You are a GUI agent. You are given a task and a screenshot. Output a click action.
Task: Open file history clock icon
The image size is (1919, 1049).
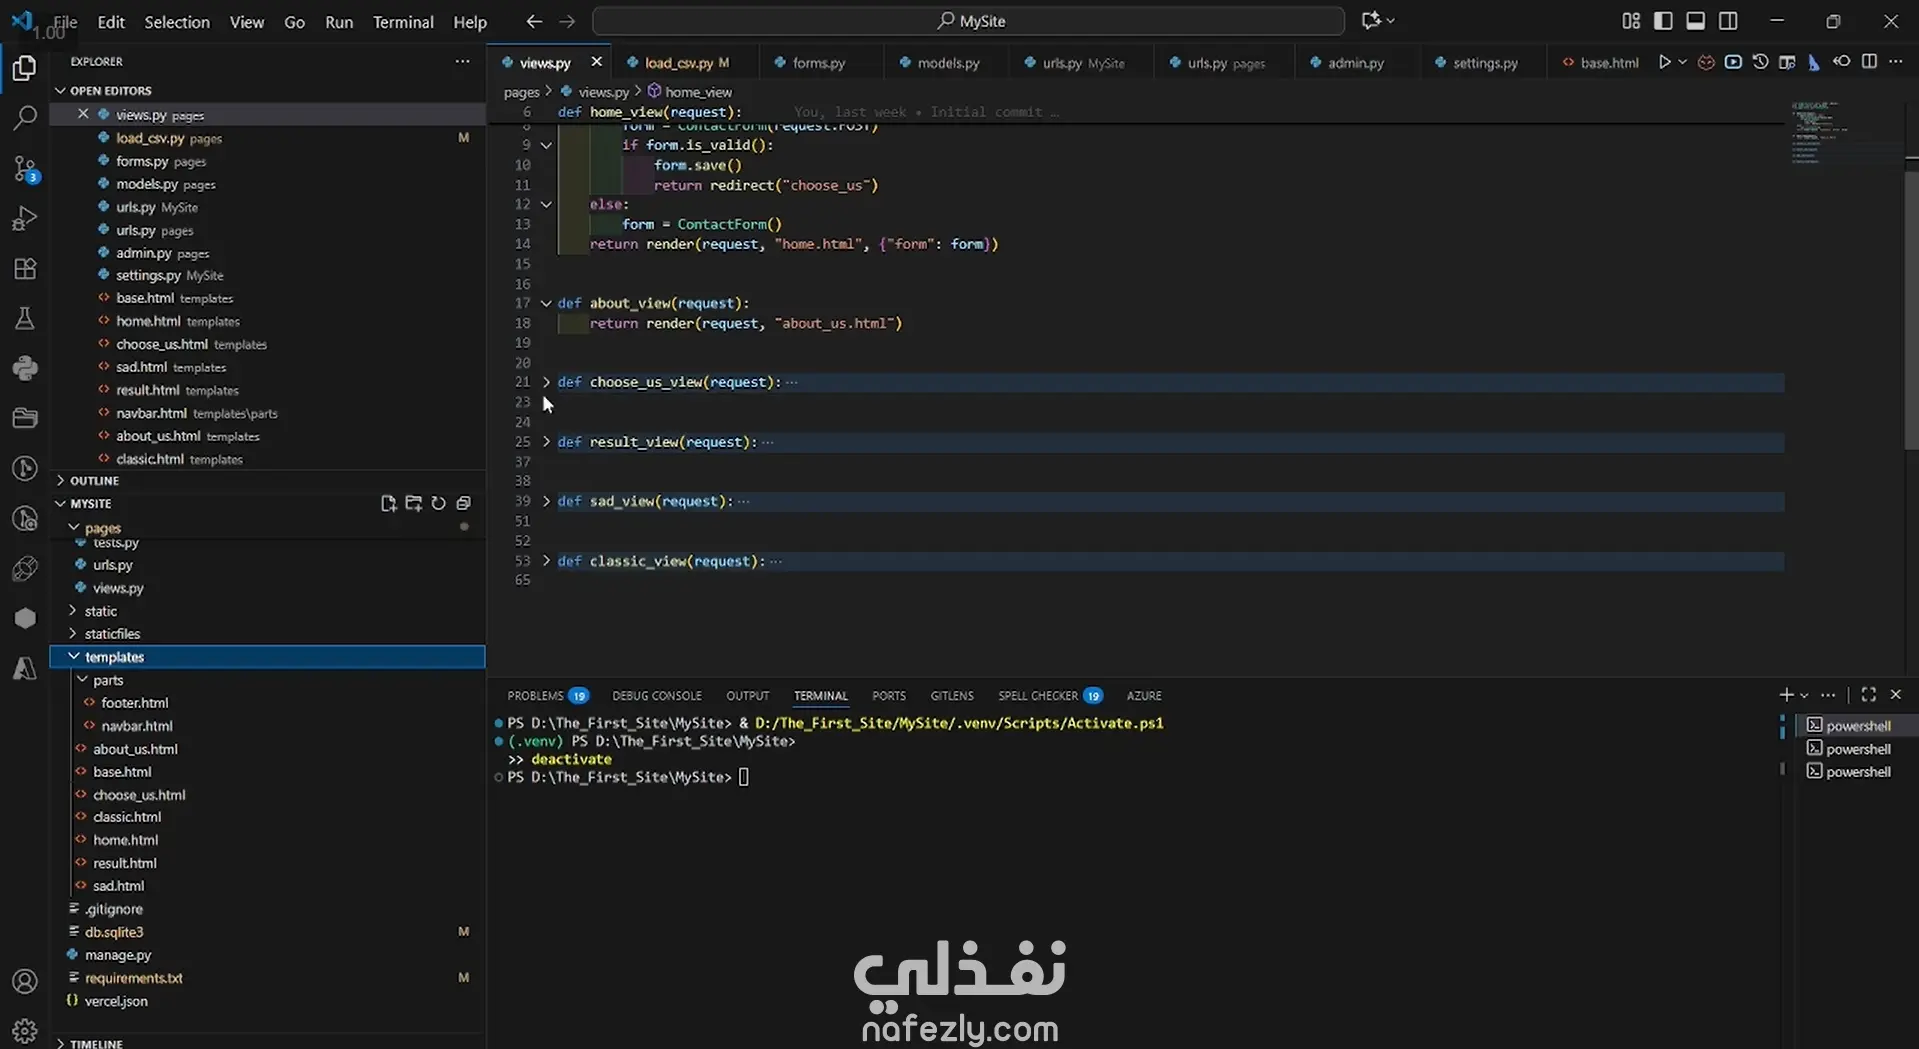pyautogui.click(x=1760, y=62)
